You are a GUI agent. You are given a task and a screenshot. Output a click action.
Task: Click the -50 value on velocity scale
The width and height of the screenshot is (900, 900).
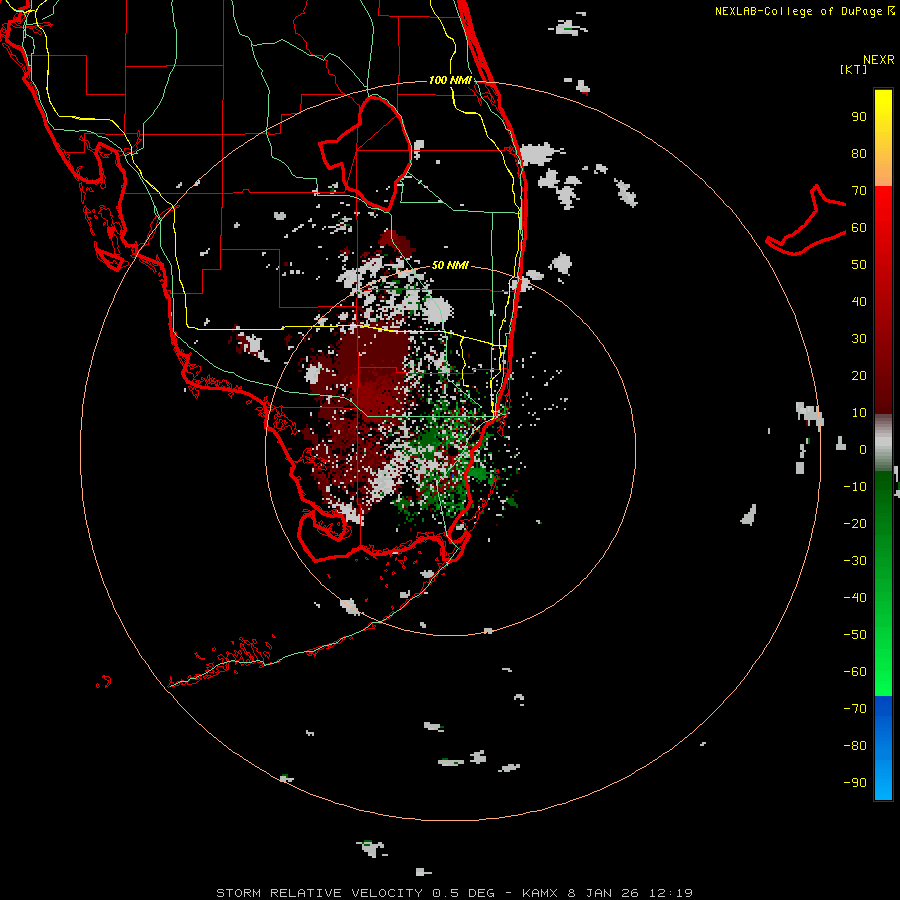[855, 635]
